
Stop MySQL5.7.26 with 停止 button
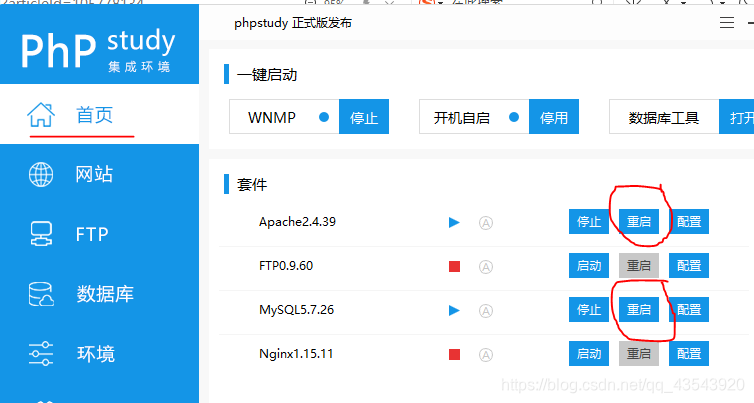(x=589, y=309)
